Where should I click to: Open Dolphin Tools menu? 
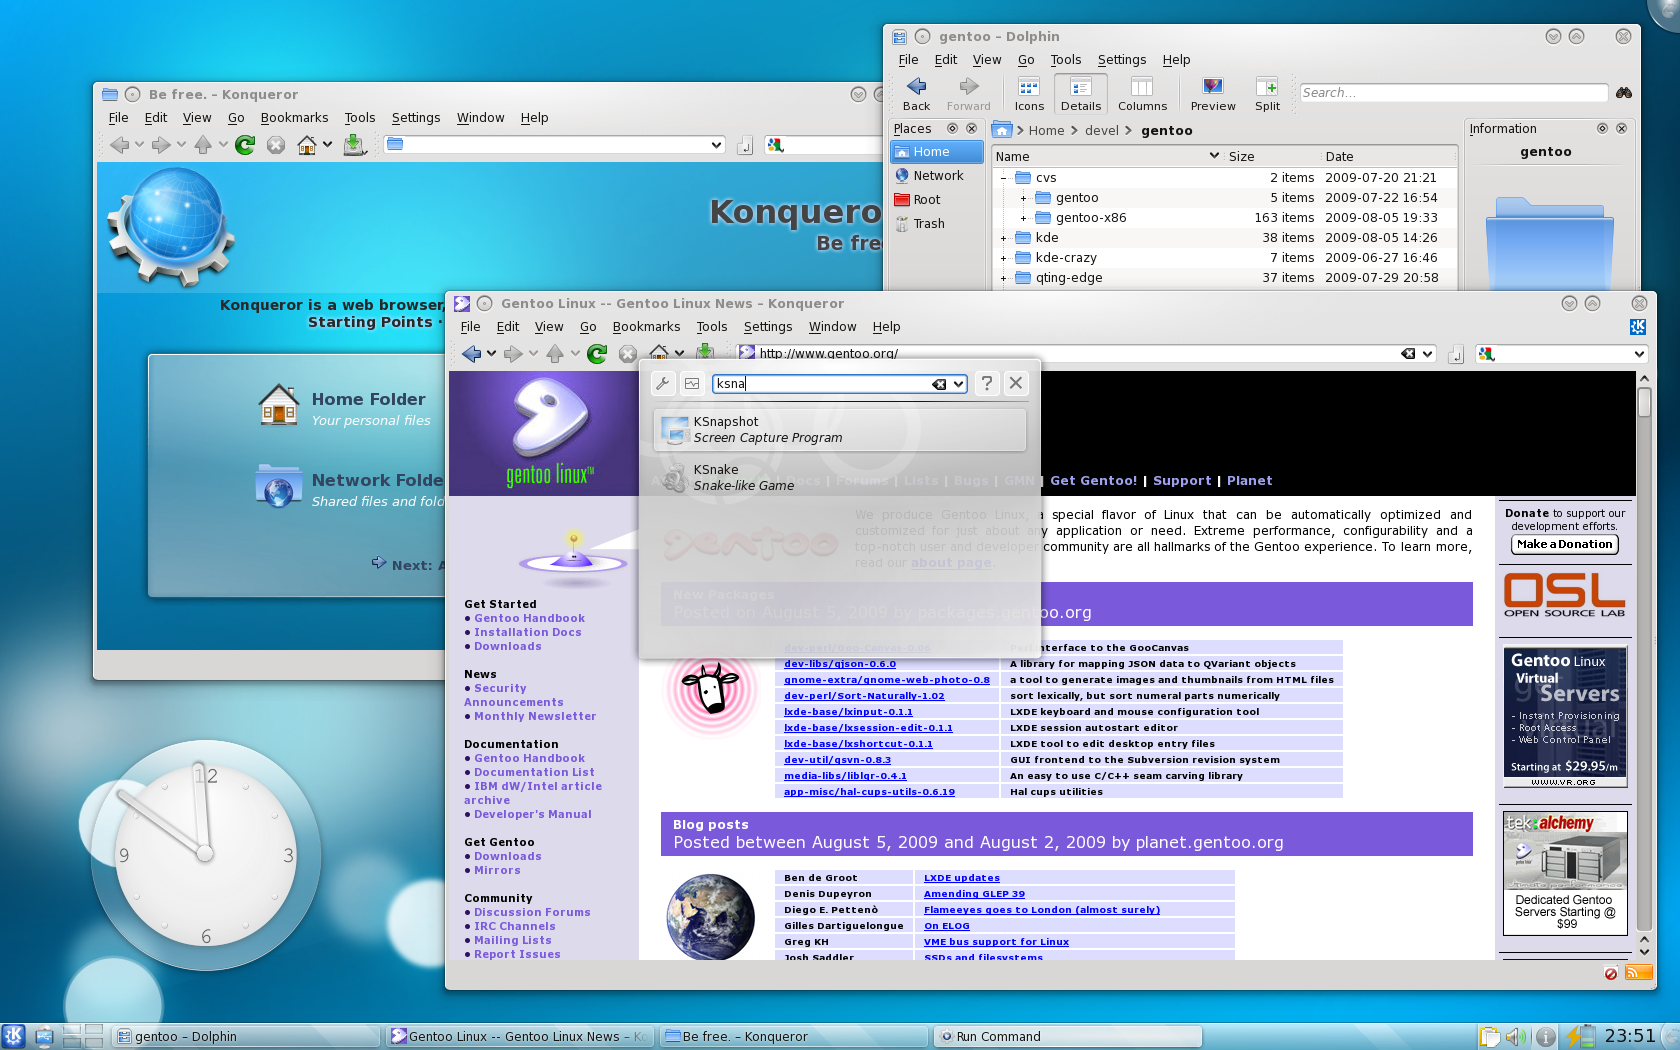point(1065,60)
